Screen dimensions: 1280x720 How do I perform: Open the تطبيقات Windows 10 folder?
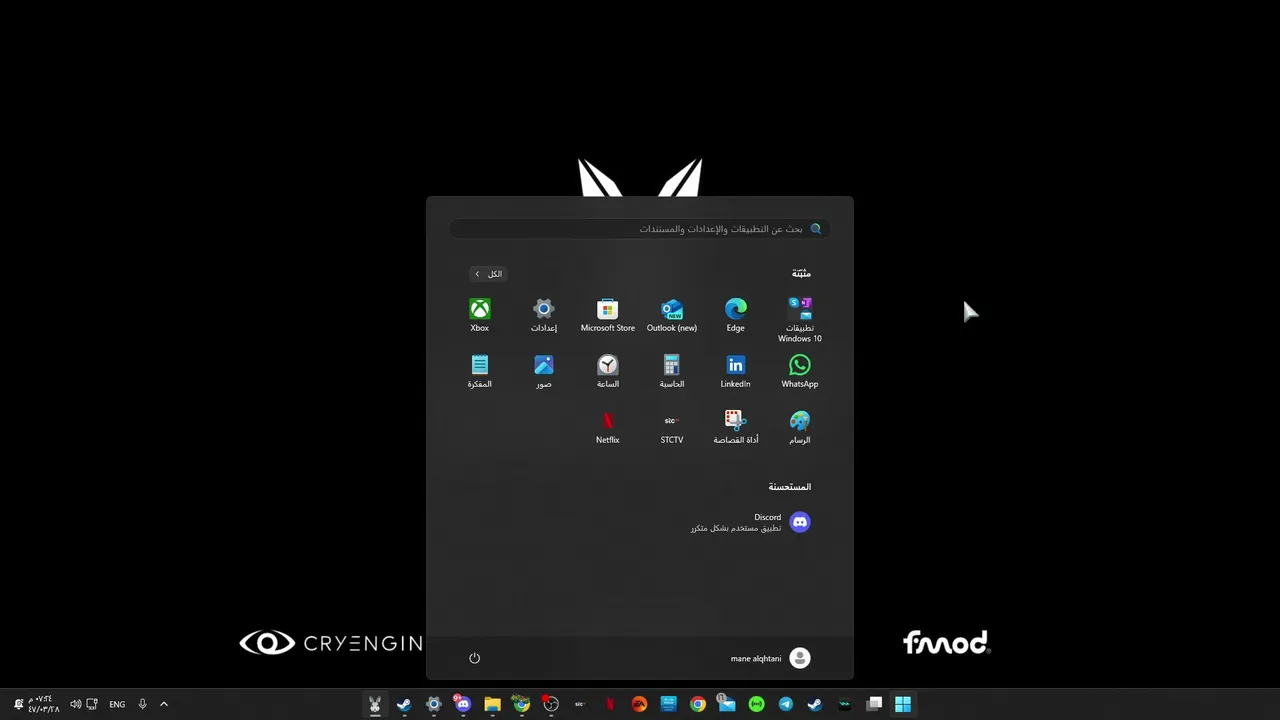[800, 320]
